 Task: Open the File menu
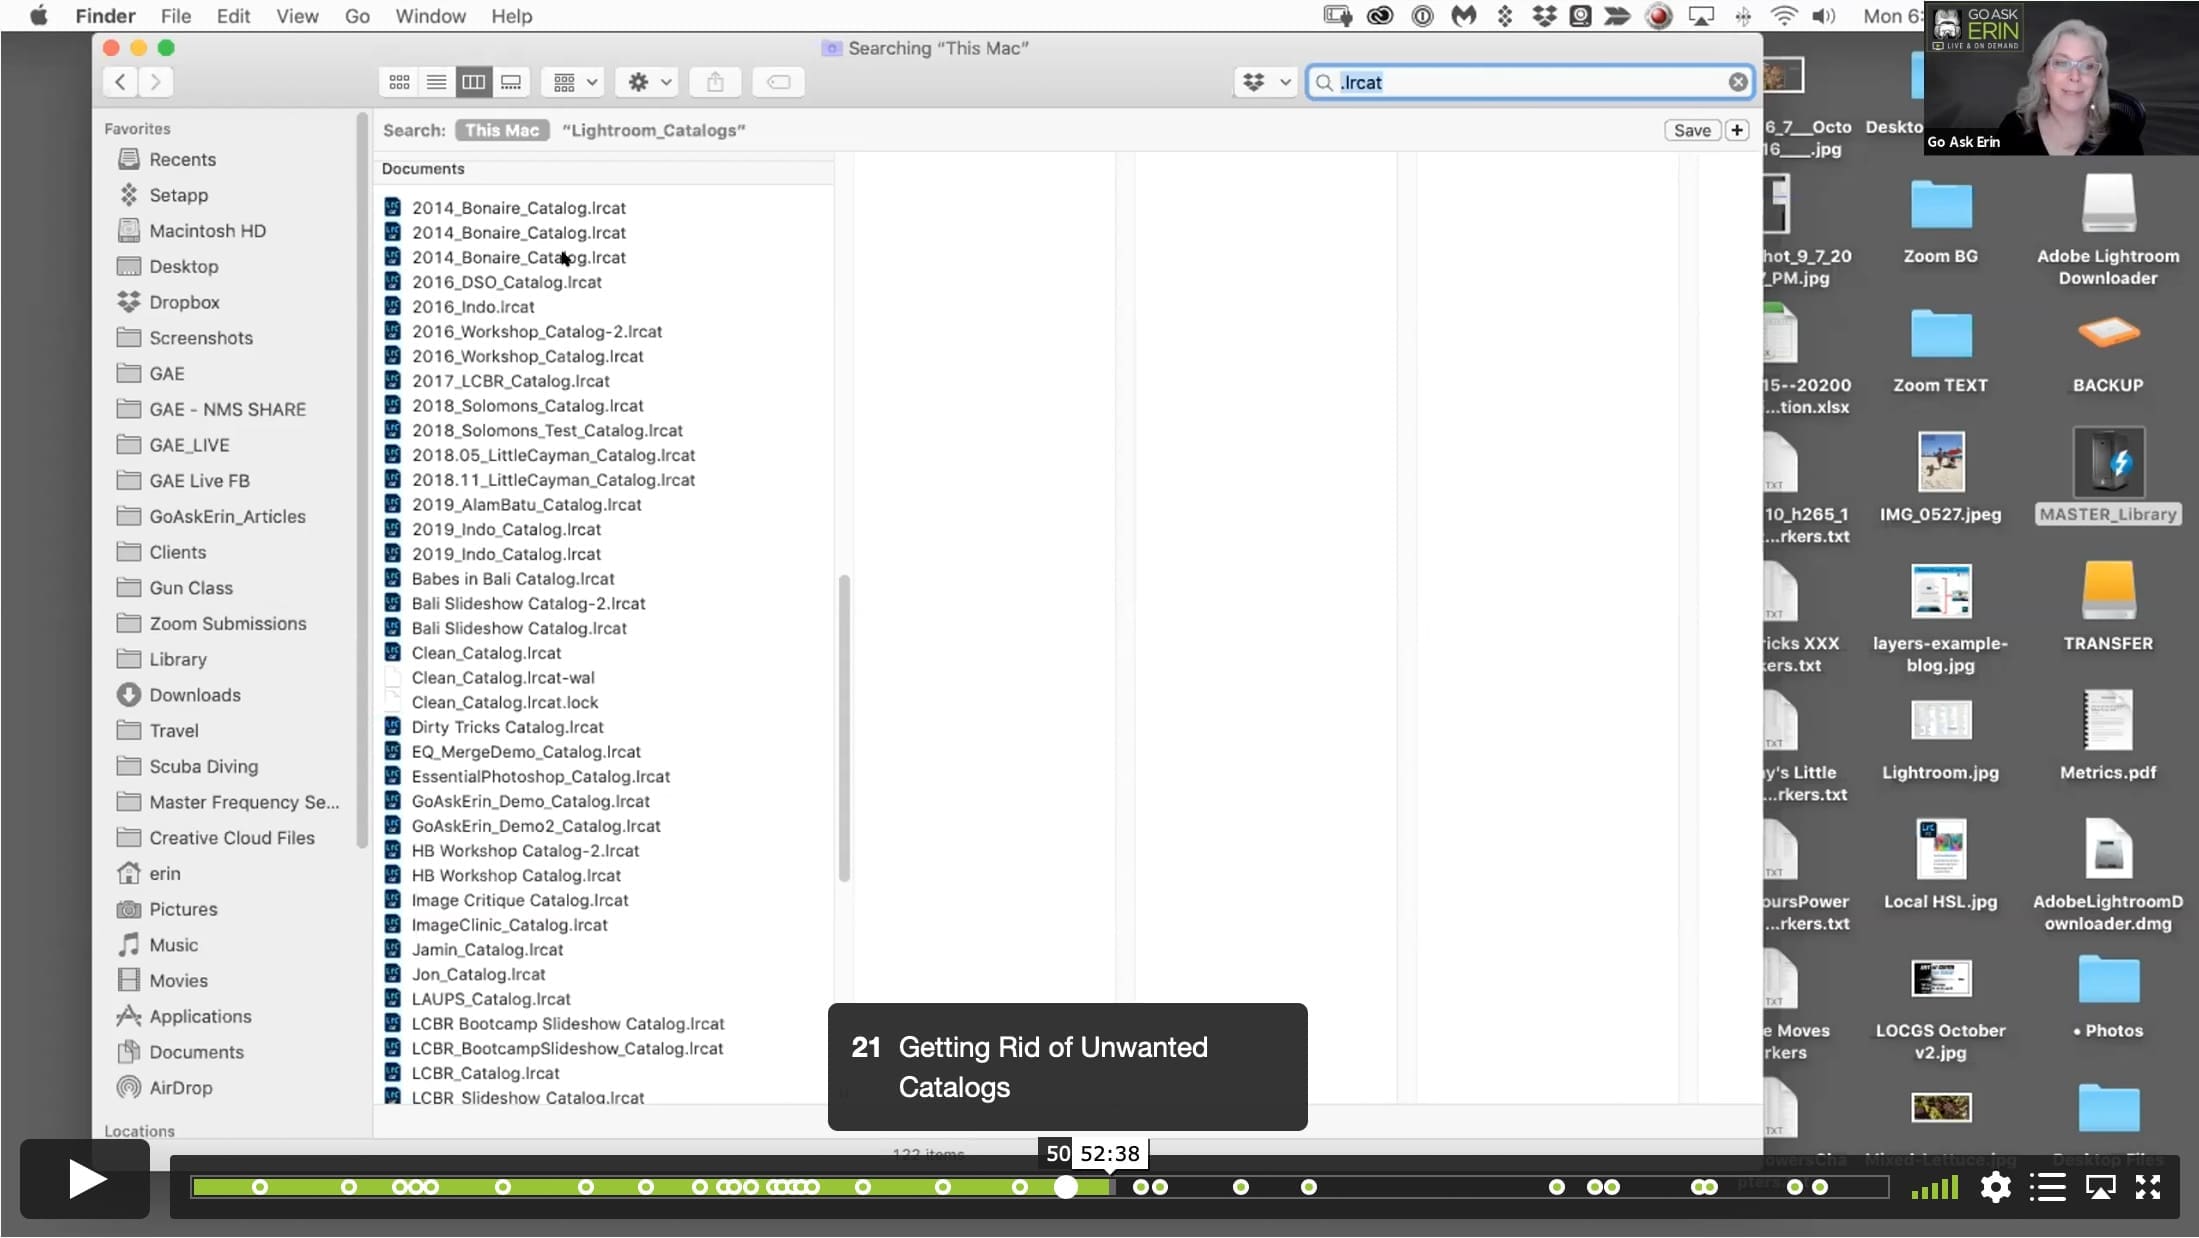[176, 16]
